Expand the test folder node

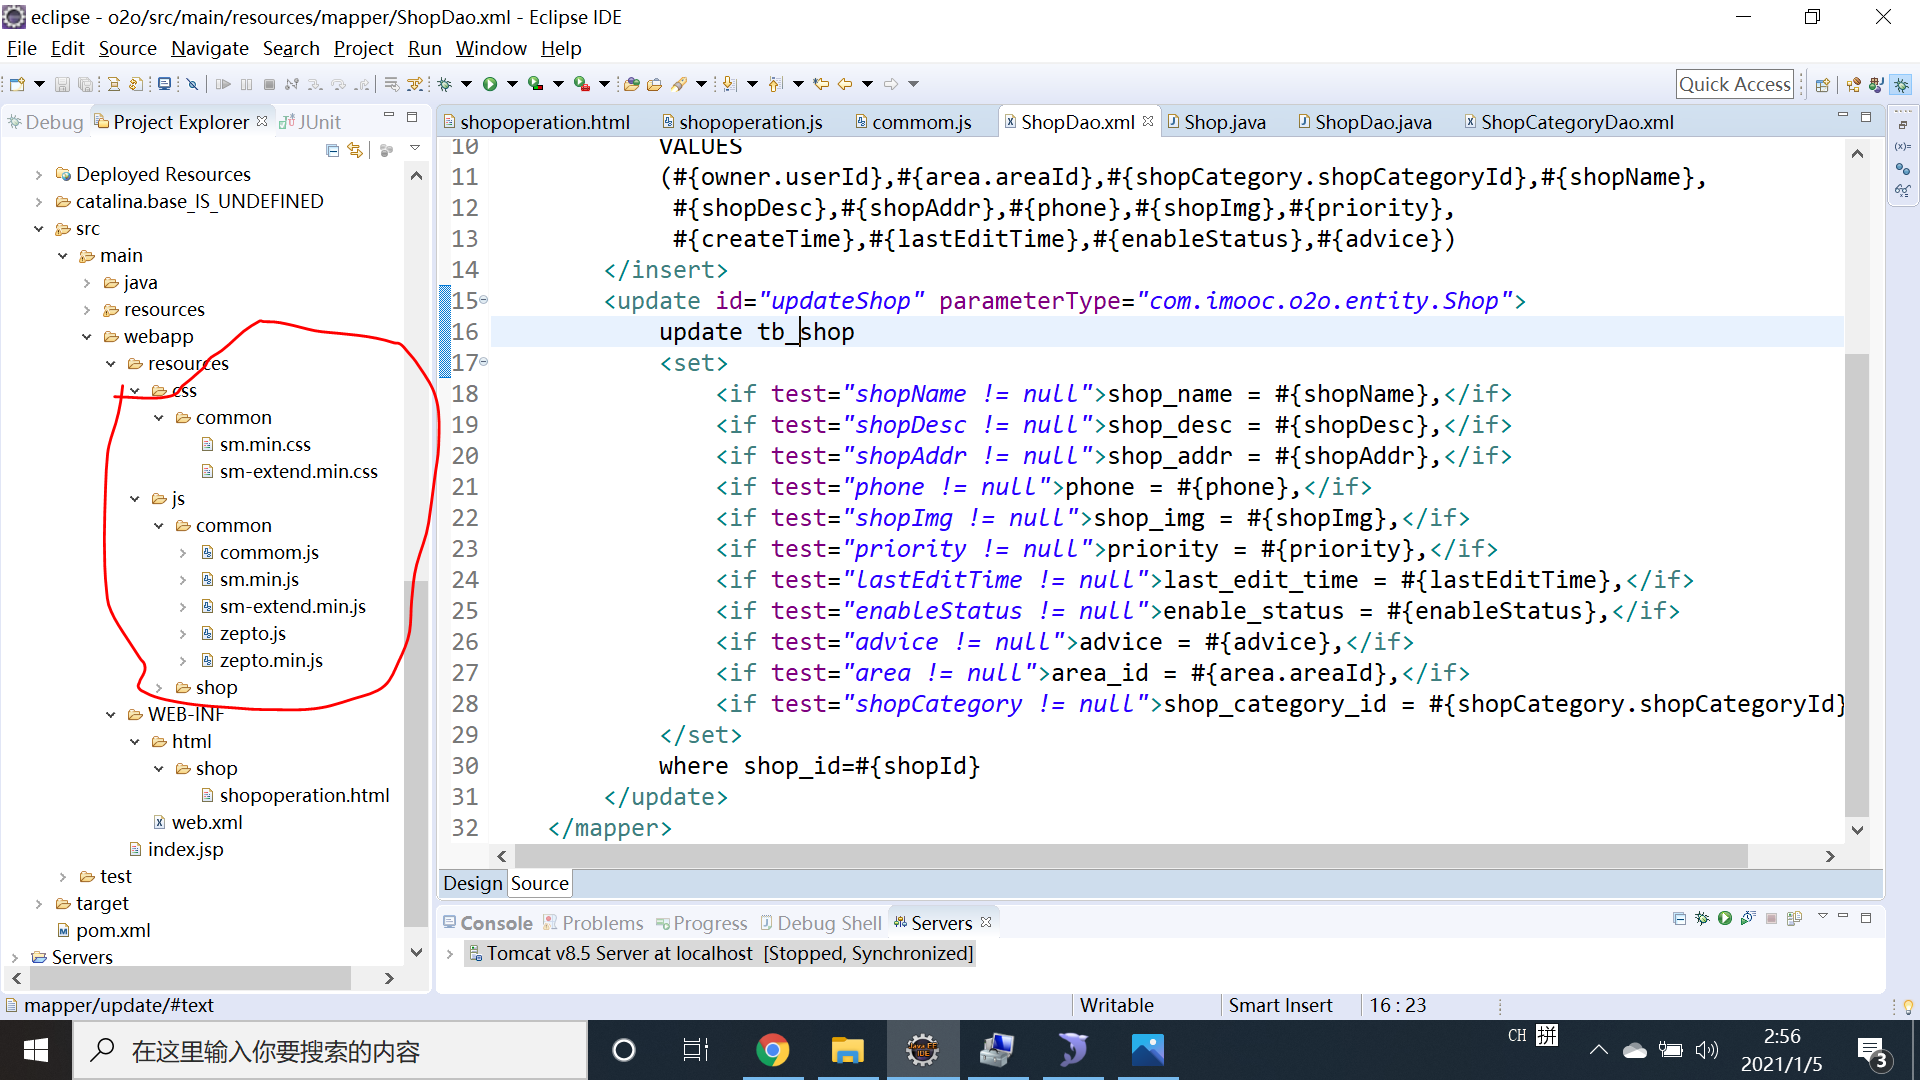[63, 877]
